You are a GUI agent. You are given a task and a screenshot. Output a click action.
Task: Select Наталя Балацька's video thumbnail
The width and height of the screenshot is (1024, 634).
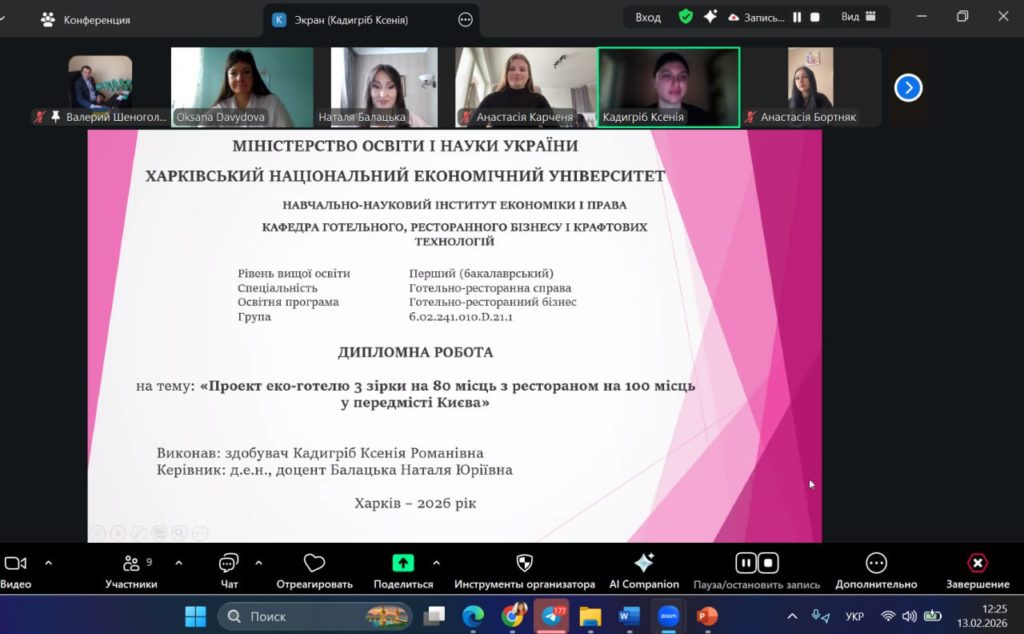[384, 87]
